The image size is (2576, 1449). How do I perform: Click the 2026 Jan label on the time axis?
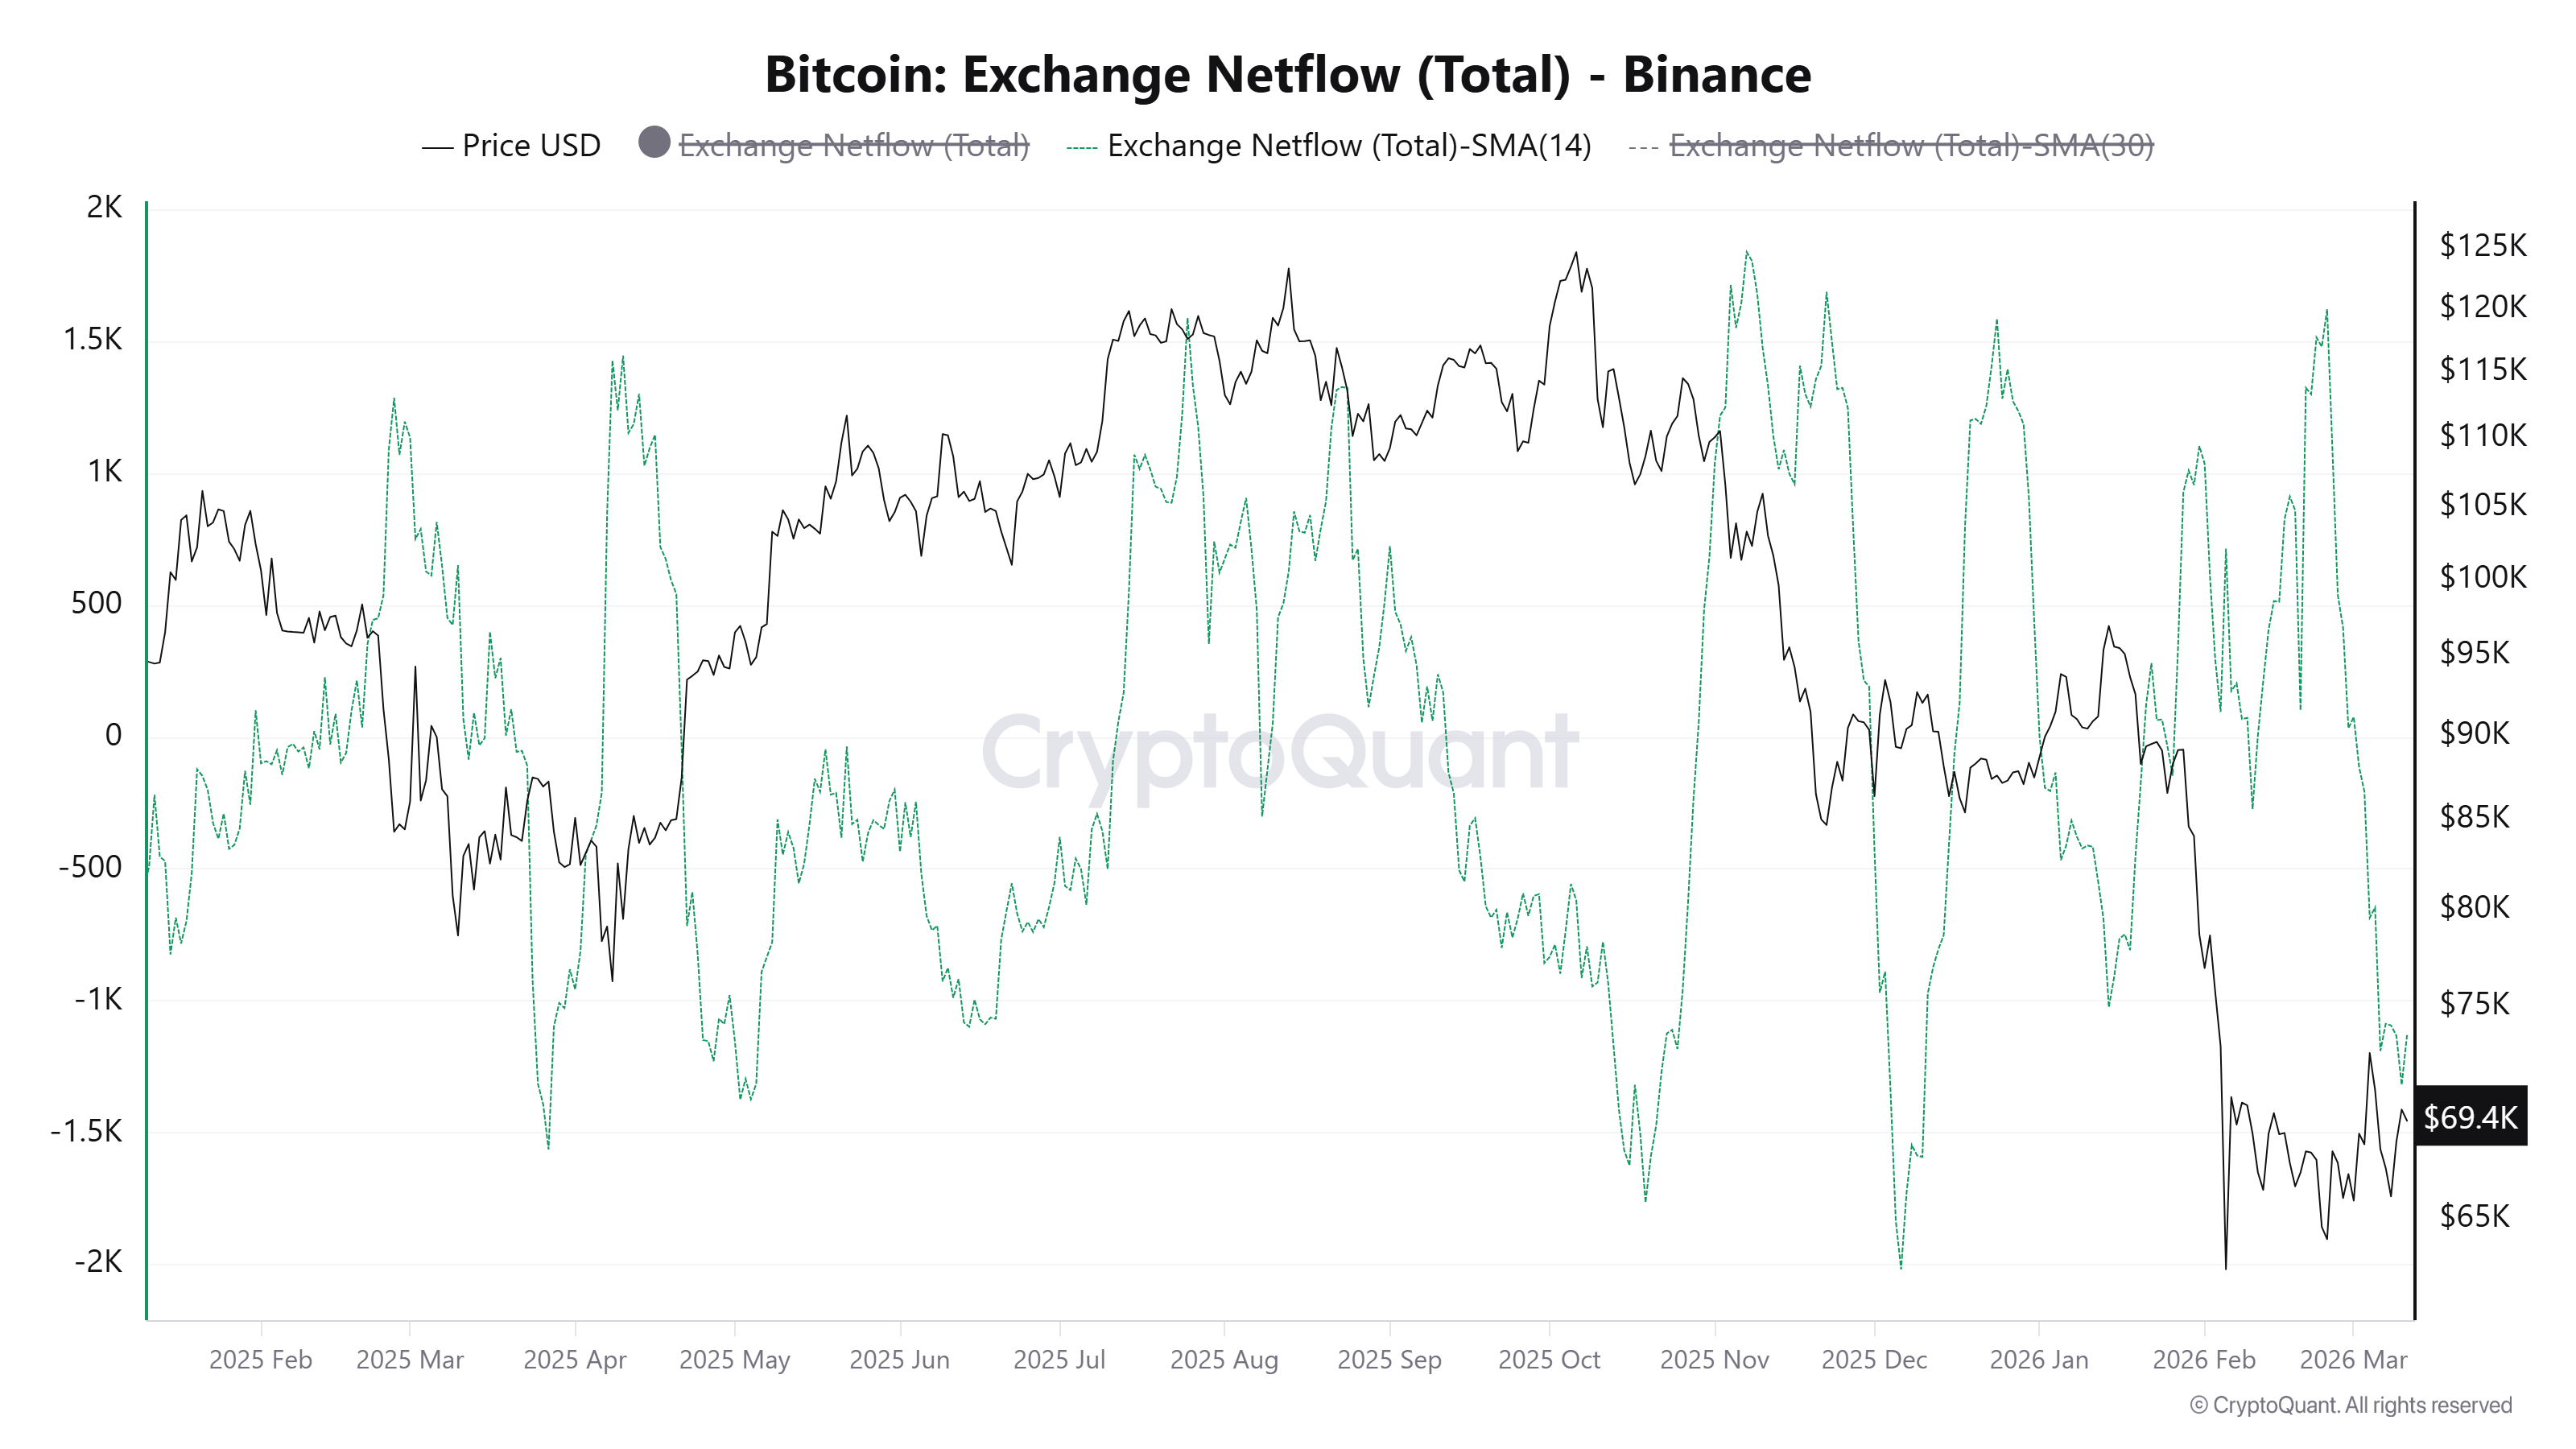(x=2039, y=1360)
